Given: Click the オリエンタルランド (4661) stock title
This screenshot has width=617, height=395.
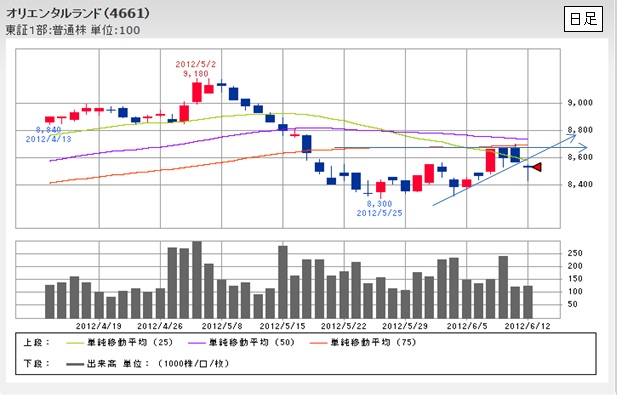Looking at the screenshot, I should [x=78, y=13].
